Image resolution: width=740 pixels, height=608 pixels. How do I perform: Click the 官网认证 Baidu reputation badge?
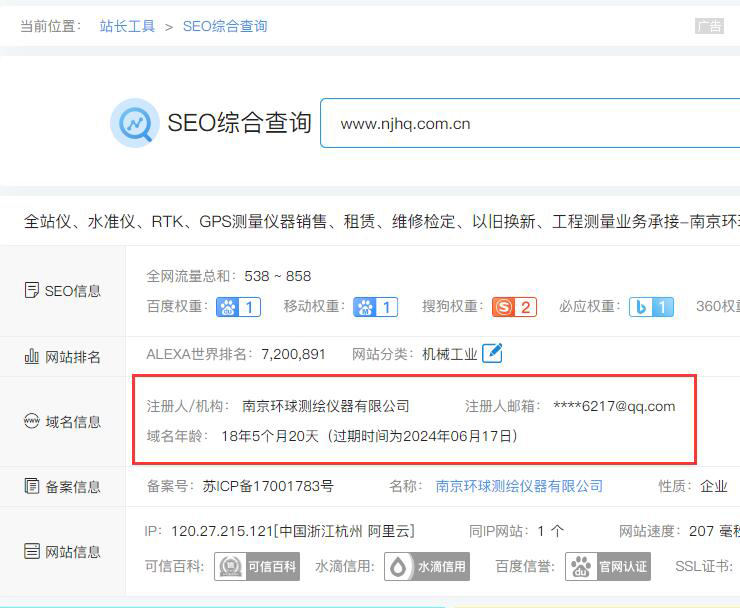(x=608, y=566)
